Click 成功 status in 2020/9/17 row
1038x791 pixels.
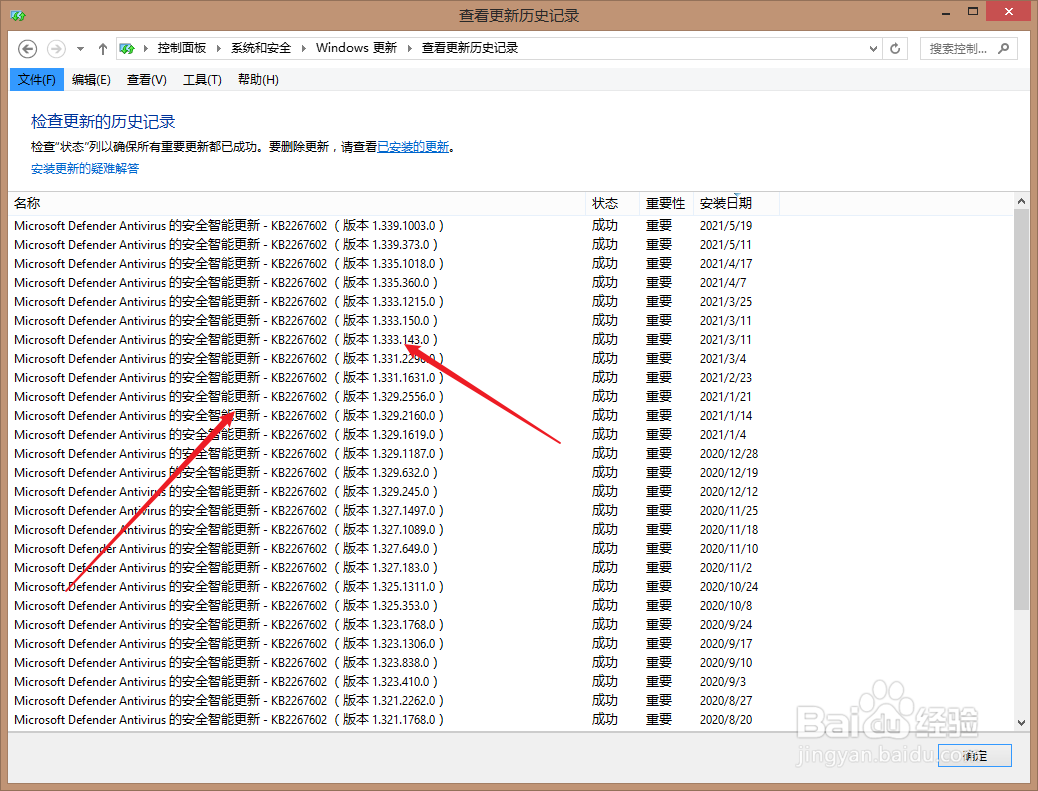[604, 644]
